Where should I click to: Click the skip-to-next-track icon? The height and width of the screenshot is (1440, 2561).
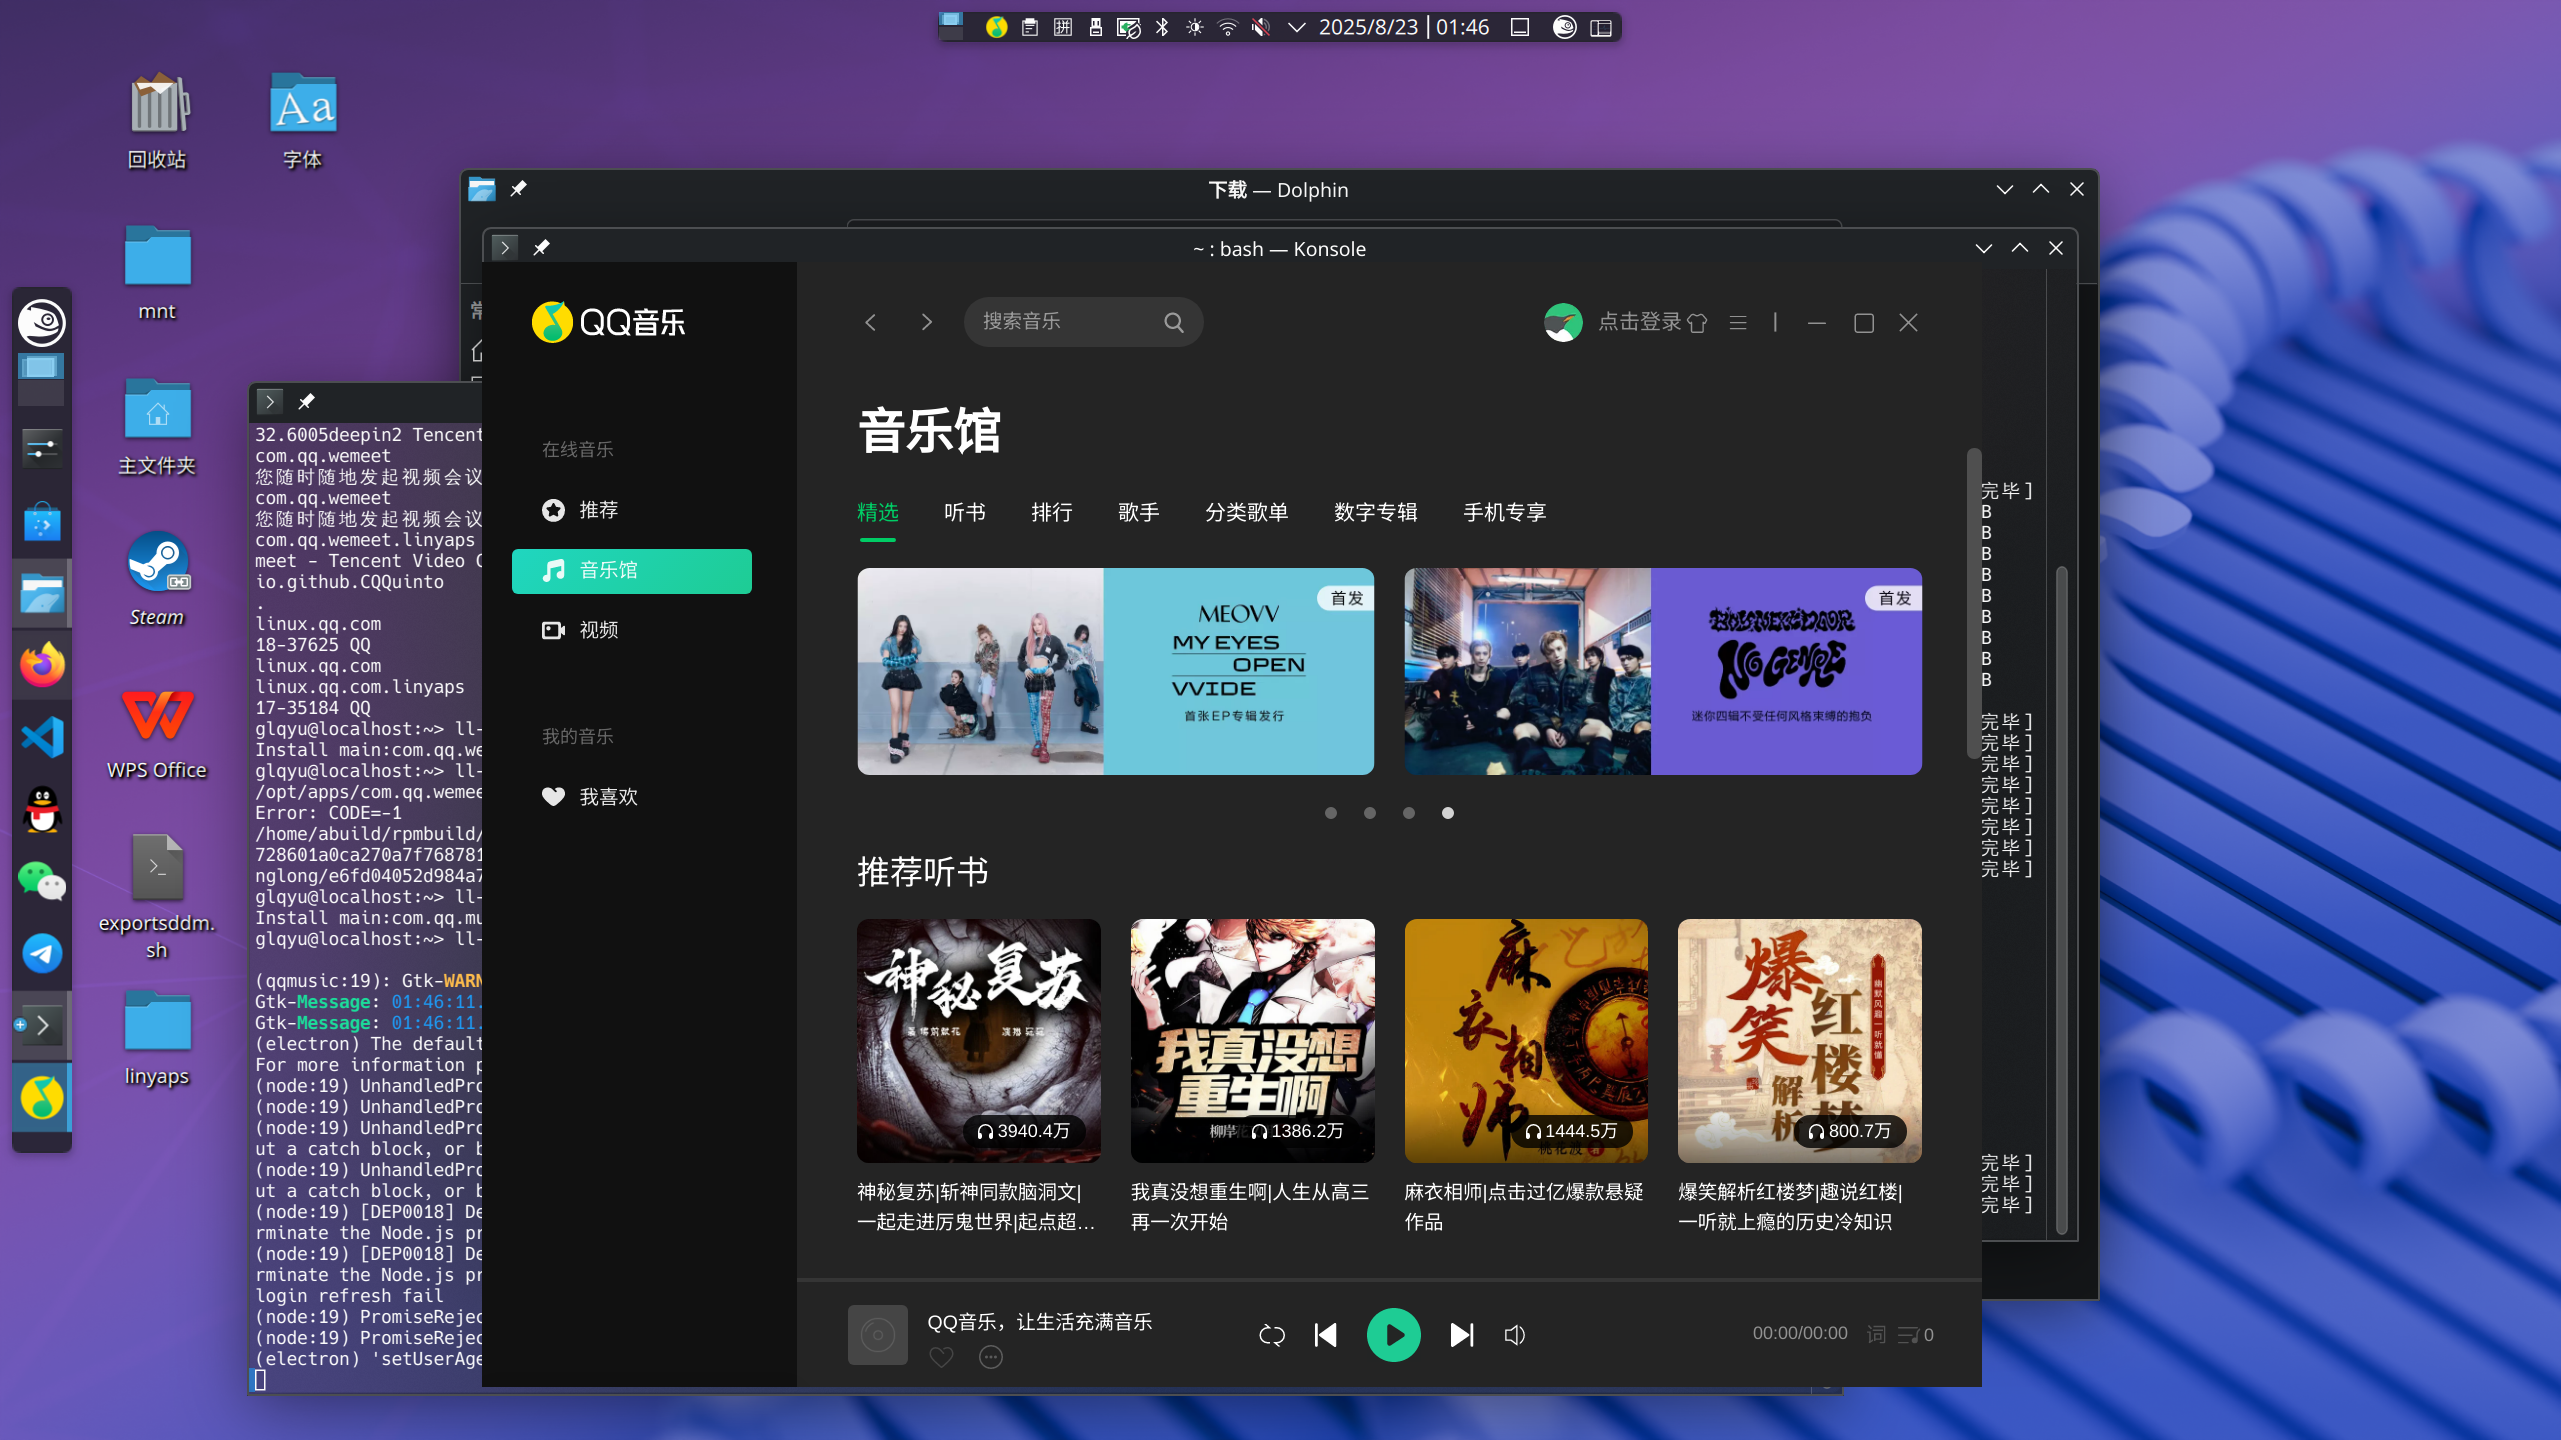click(x=1462, y=1334)
